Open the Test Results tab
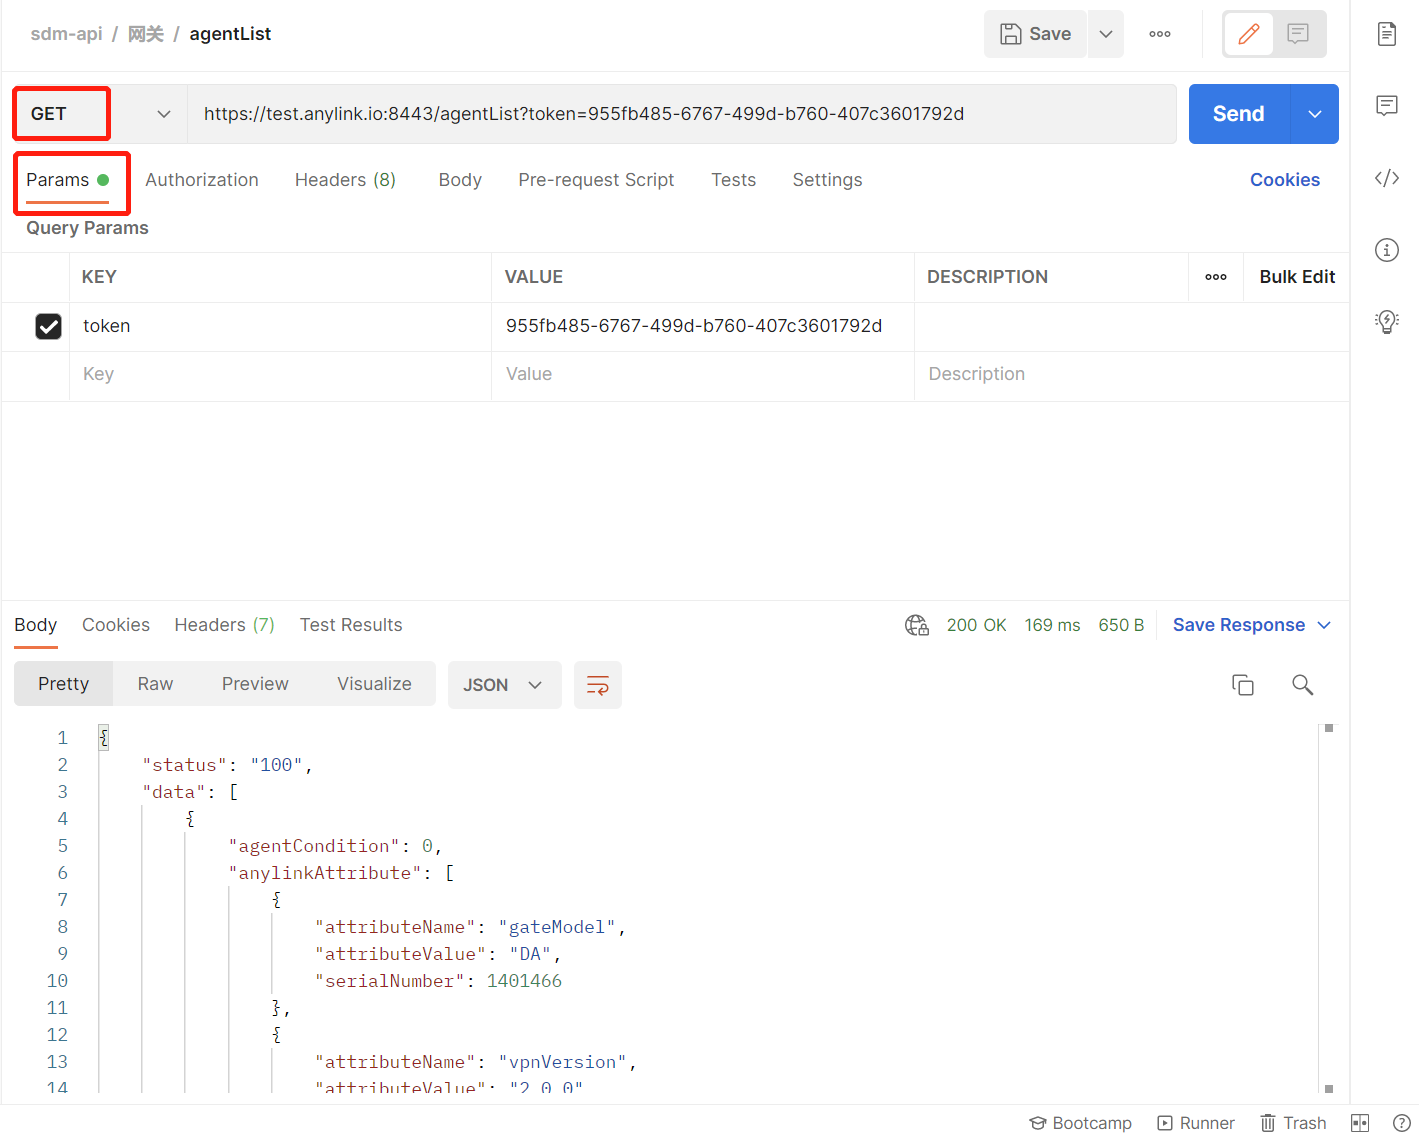This screenshot has height=1138, width=1419. pyautogui.click(x=351, y=625)
